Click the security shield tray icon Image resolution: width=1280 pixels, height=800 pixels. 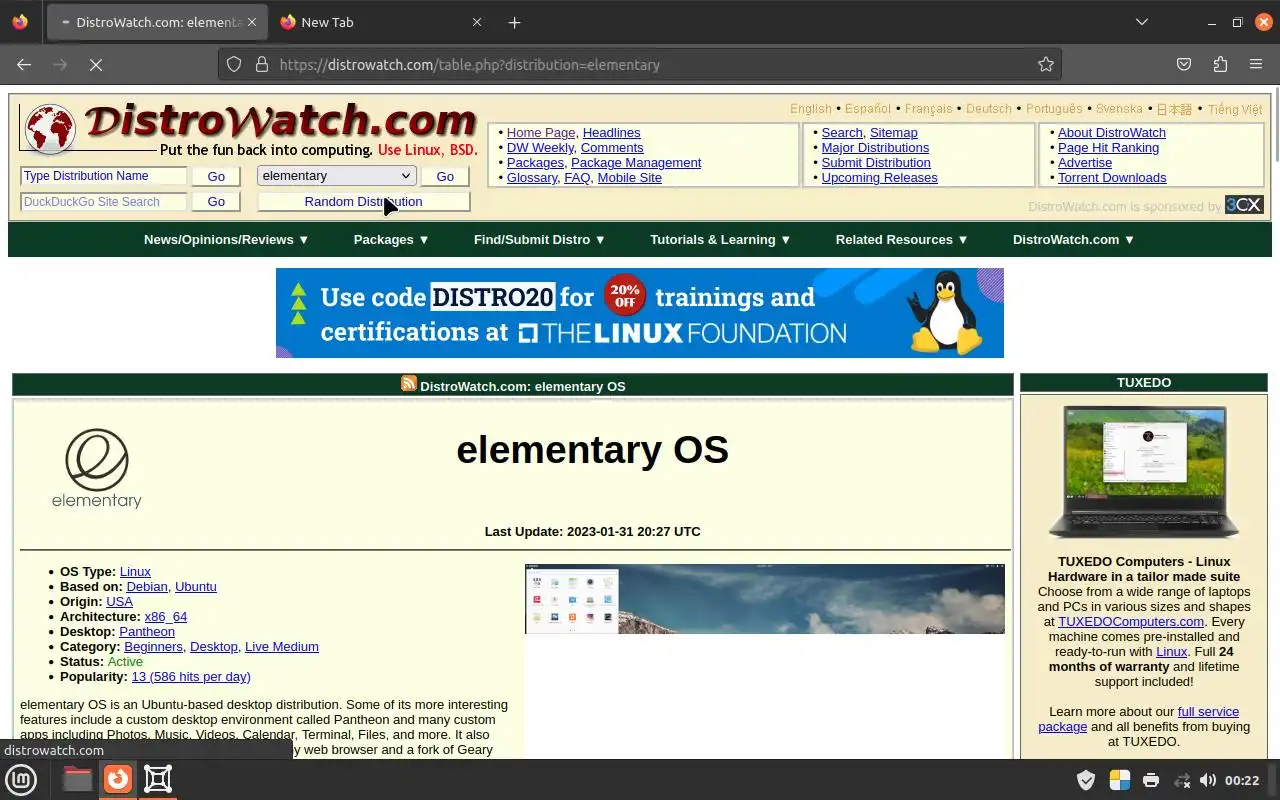point(1085,780)
